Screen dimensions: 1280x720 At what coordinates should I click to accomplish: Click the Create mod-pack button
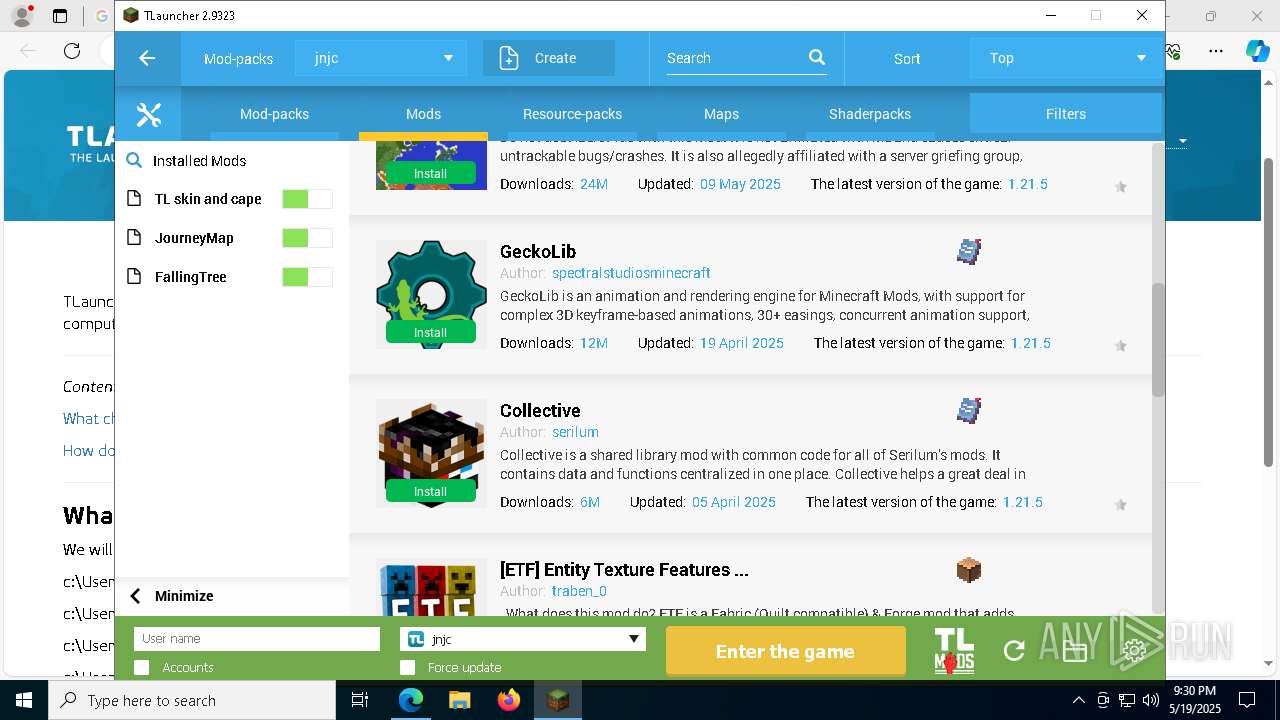click(549, 58)
